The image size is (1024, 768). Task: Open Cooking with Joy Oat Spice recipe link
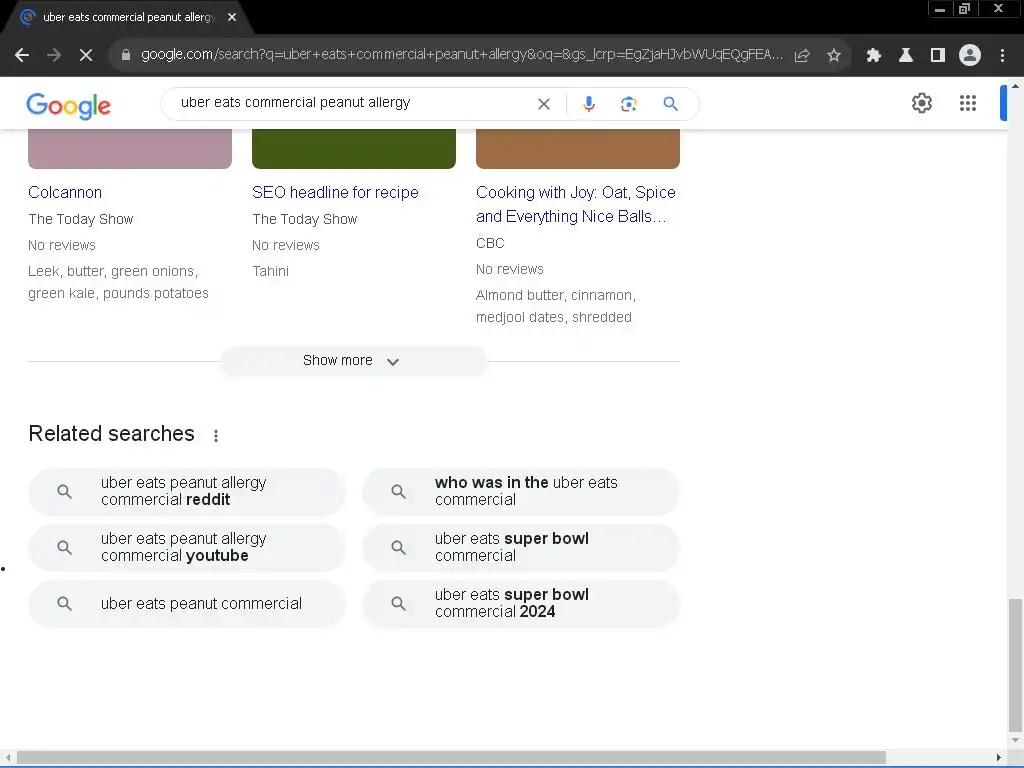click(x=577, y=204)
